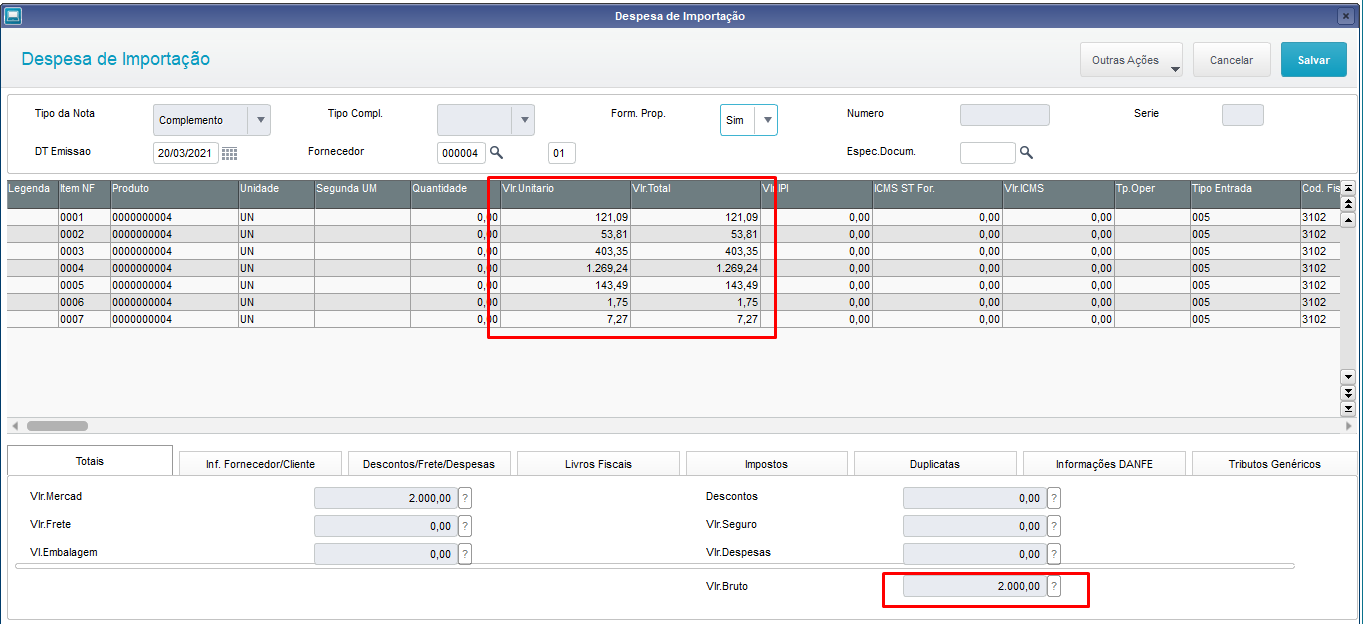
Task: Click the page-down double arrow of grid
Action: 1348,393
